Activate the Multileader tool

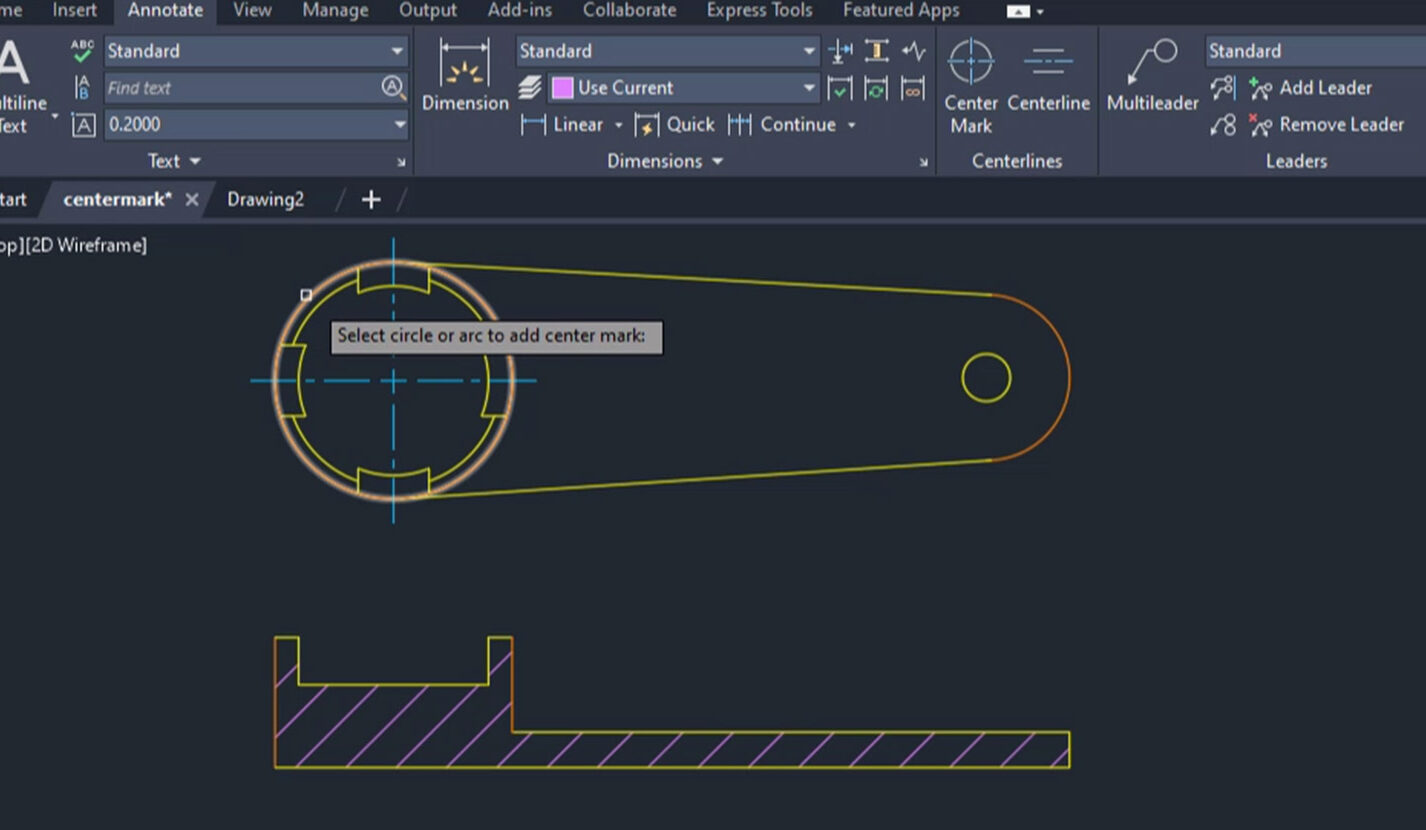point(1152,77)
